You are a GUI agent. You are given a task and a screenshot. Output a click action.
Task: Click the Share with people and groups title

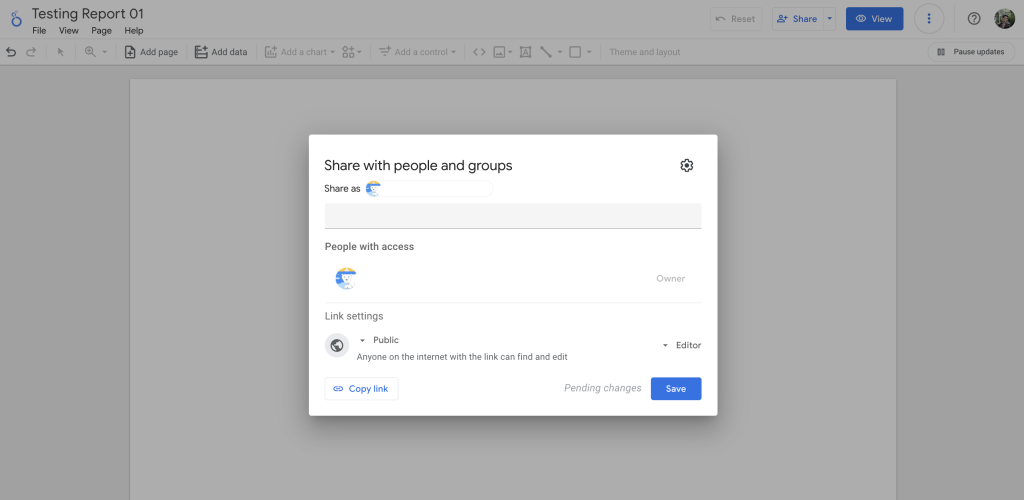point(419,166)
